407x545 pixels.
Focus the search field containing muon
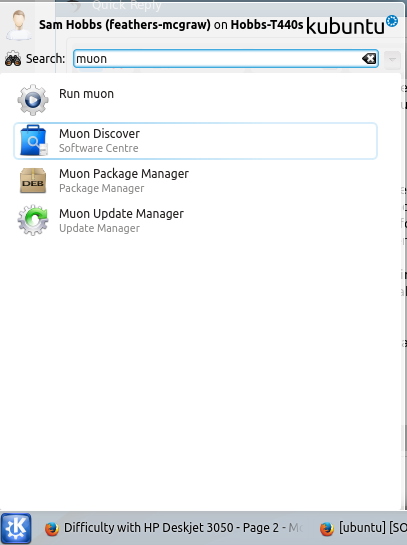[226, 59]
